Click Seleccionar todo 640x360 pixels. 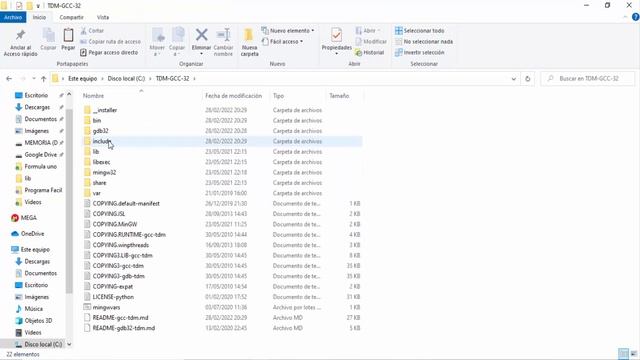420,31
